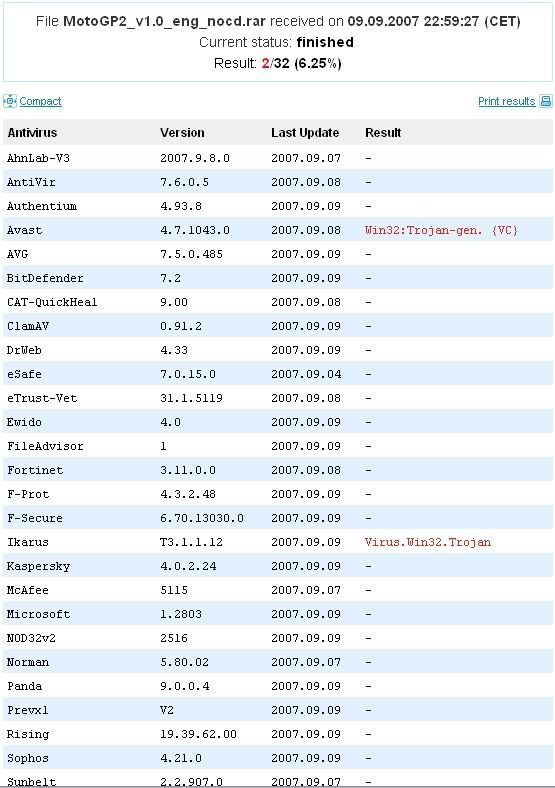Image resolution: width=555 pixels, height=788 pixels.
Task: Click the printer icon beside Print results
Action: pyautogui.click(x=545, y=101)
